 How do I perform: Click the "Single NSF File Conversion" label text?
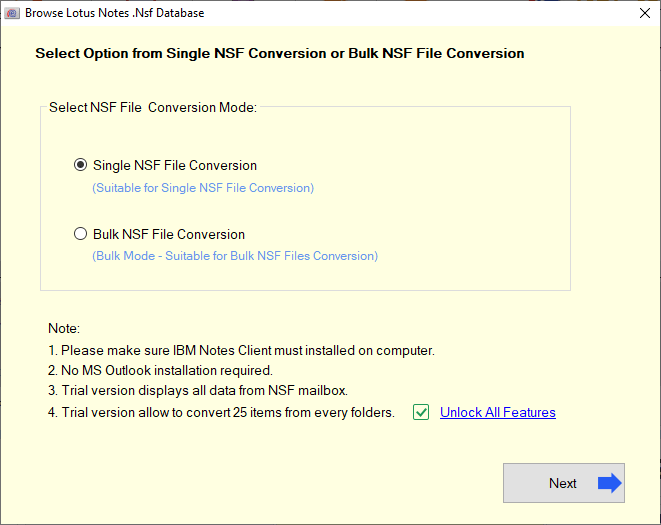pos(174,165)
